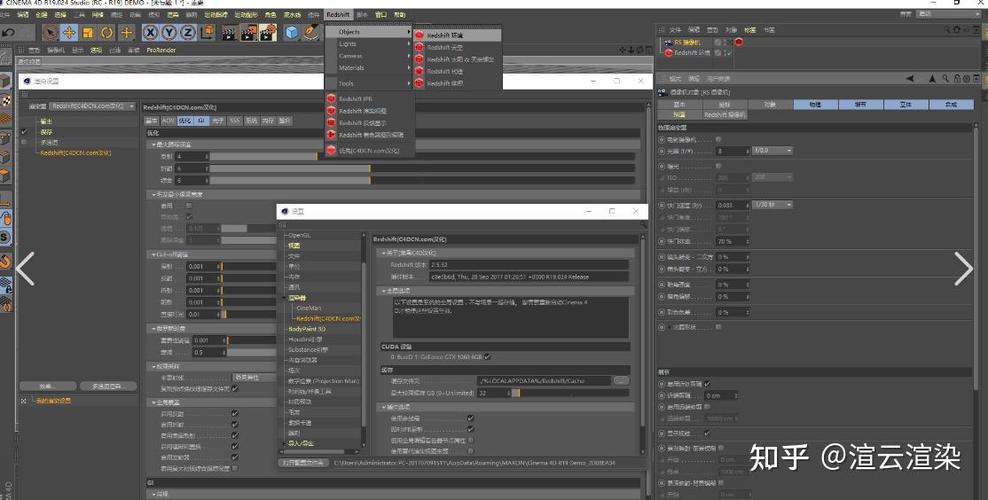This screenshot has width=988, height=500.
Task: Switch to the GI tab in Render Settings
Action: tap(201, 120)
